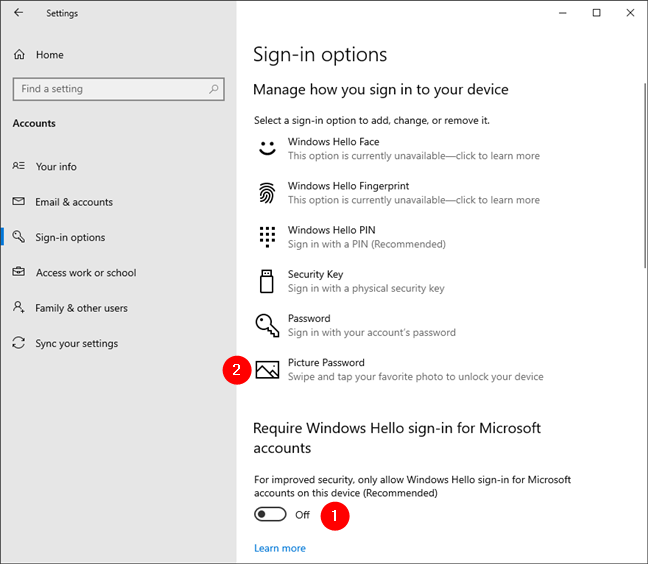Click the Off label beside toggle
Screen dimensions: 648x564
[x=302, y=515]
